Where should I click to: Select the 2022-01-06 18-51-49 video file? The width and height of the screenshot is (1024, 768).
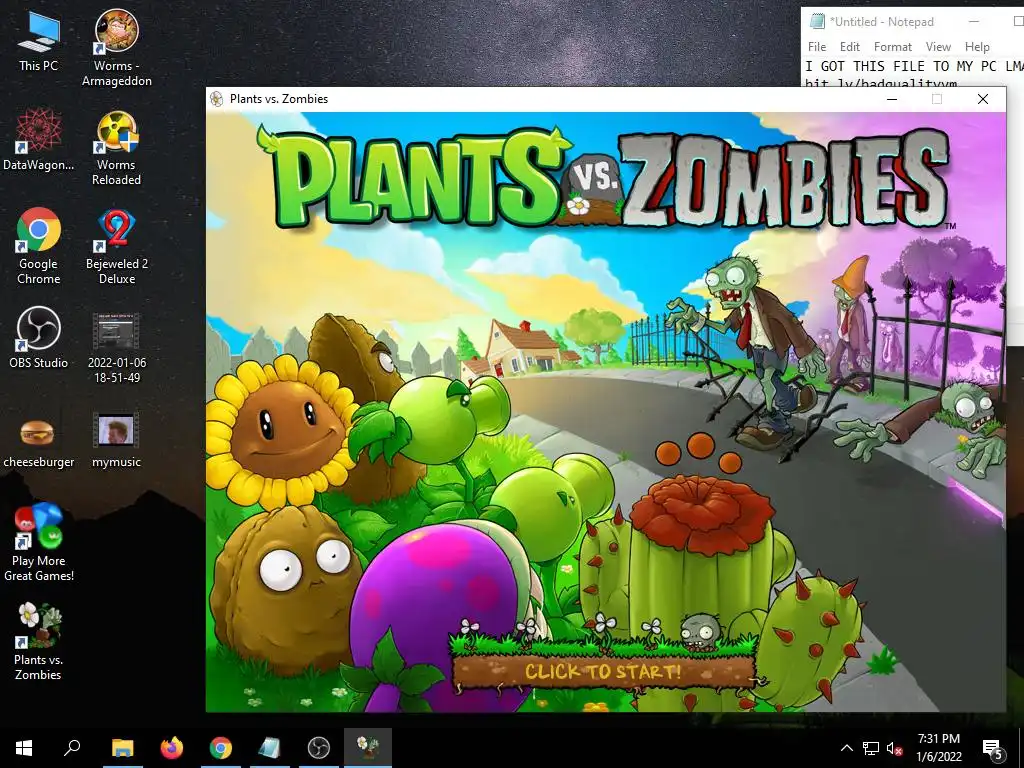tap(117, 348)
